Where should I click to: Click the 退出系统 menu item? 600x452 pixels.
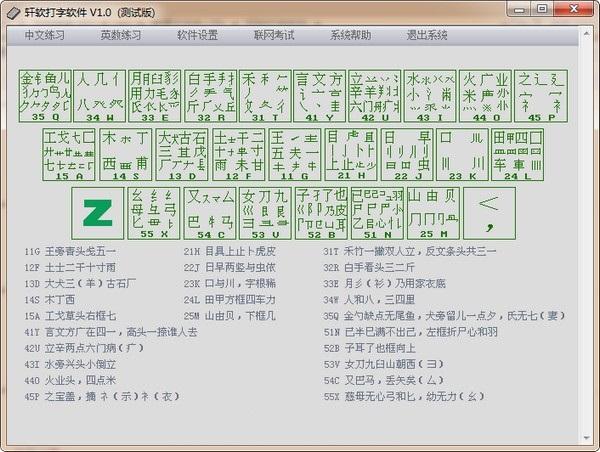pos(427,35)
